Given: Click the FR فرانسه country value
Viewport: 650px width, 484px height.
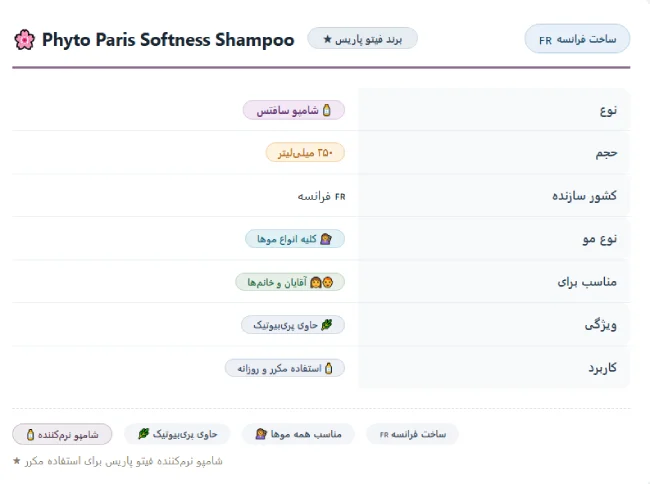Looking at the screenshot, I should [x=321, y=196].
